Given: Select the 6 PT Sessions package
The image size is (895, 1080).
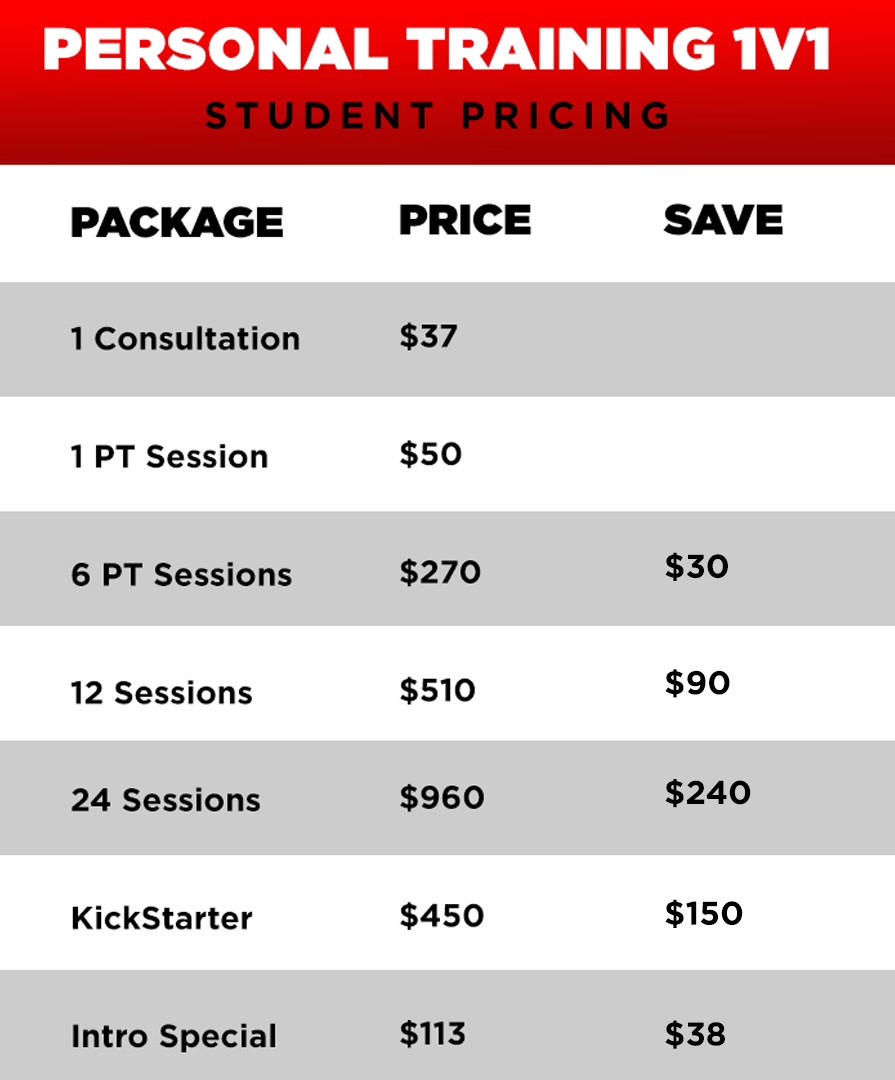Looking at the screenshot, I should [x=182, y=574].
